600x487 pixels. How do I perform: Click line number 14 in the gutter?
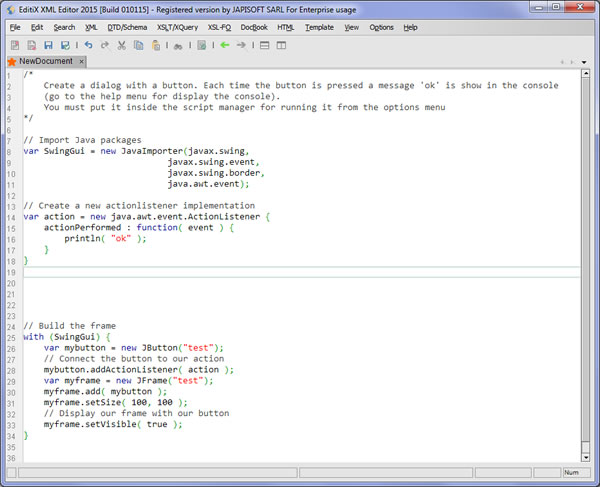point(11,218)
